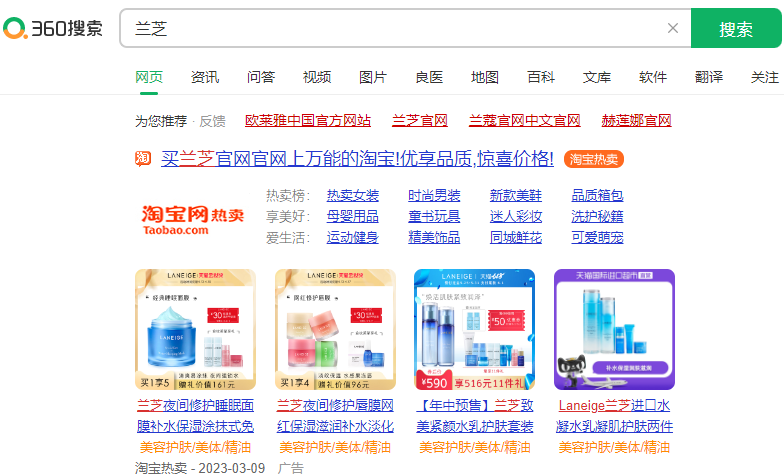784x476 pixels.
Task: Open 新款美鞋 category link
Action: [516, 196]
